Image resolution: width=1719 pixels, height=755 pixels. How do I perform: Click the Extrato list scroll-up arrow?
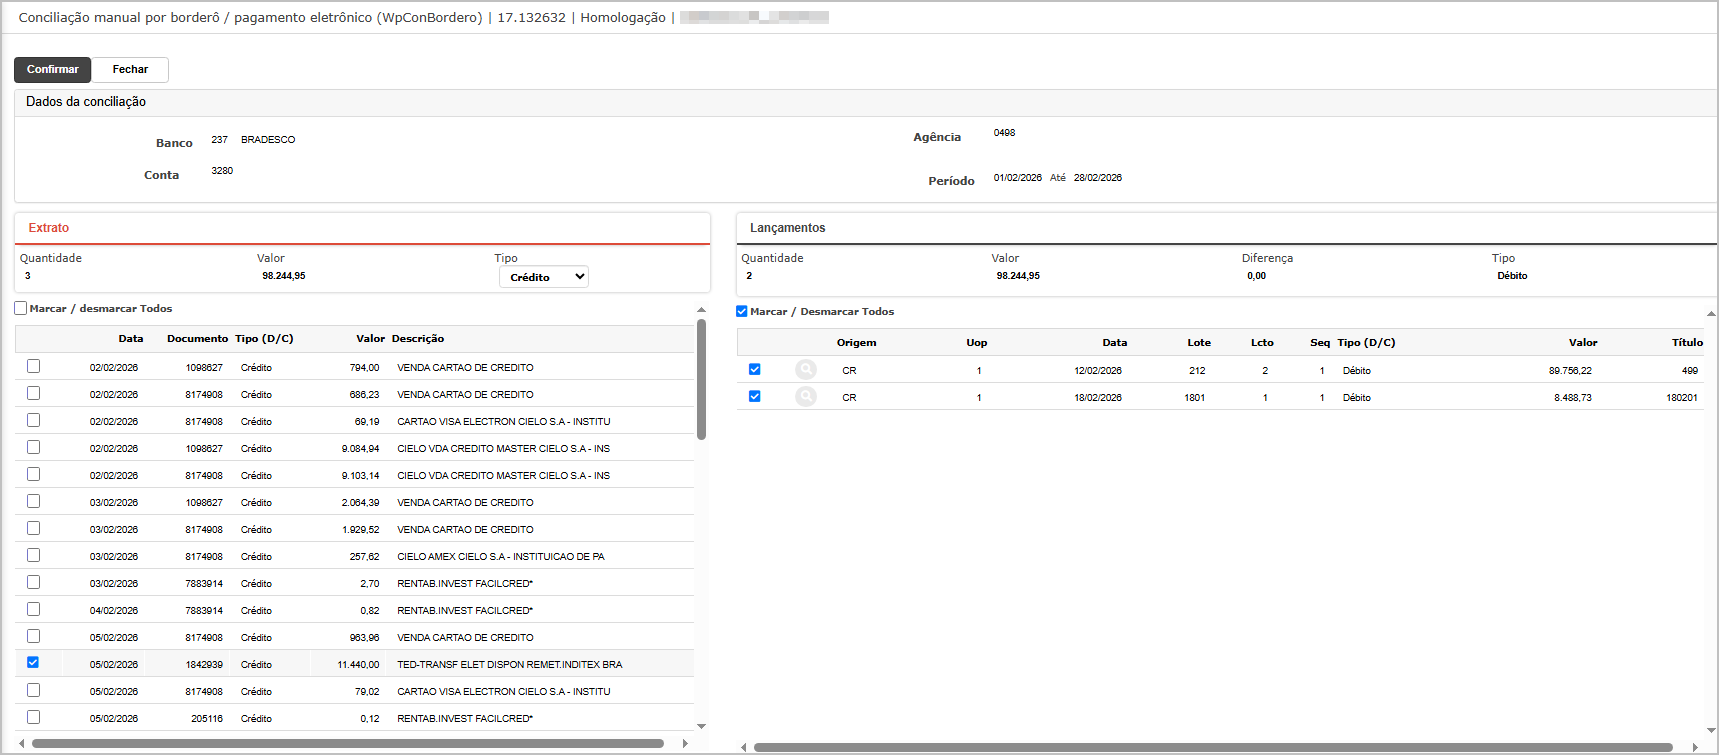click(x=701, y=310)
